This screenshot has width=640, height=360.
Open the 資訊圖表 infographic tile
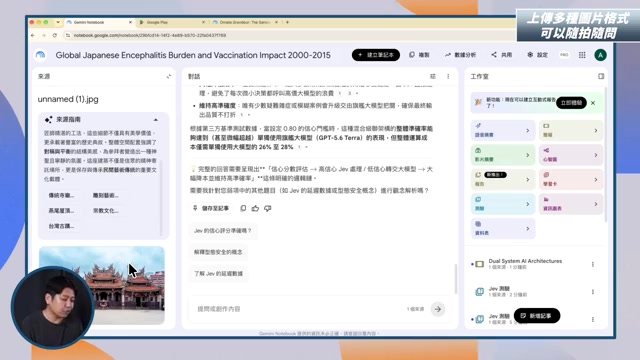click(x=571, y=204)
